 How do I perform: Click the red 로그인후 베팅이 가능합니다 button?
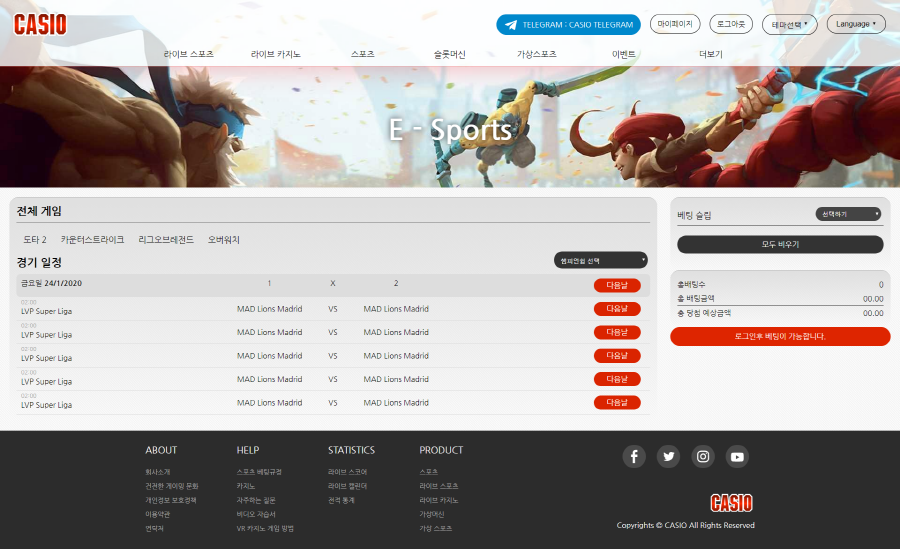click(x=780, y=336)
